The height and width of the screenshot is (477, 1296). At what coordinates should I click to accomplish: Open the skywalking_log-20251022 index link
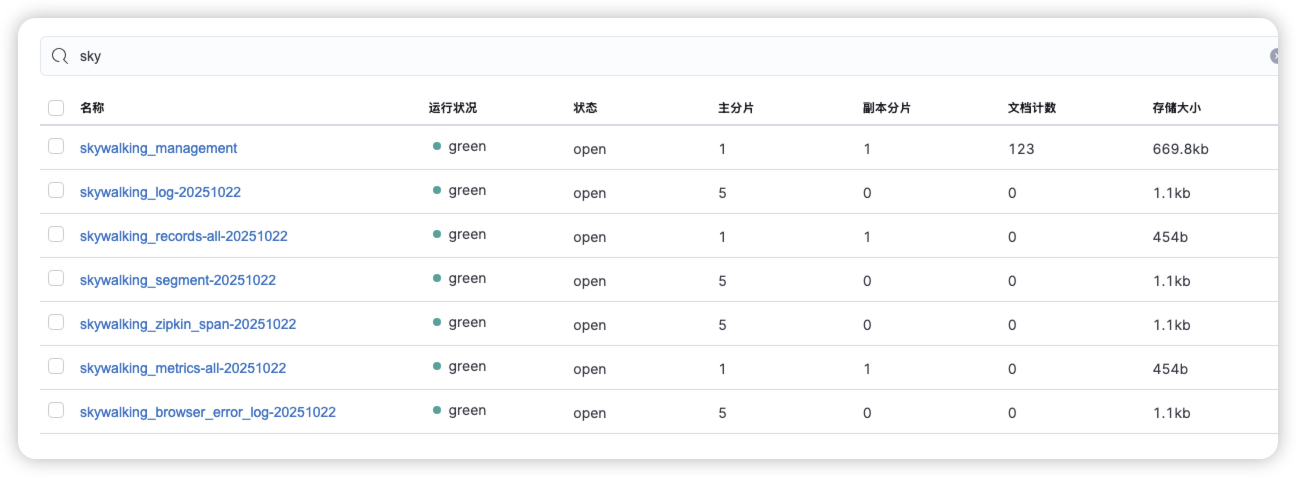160,192
